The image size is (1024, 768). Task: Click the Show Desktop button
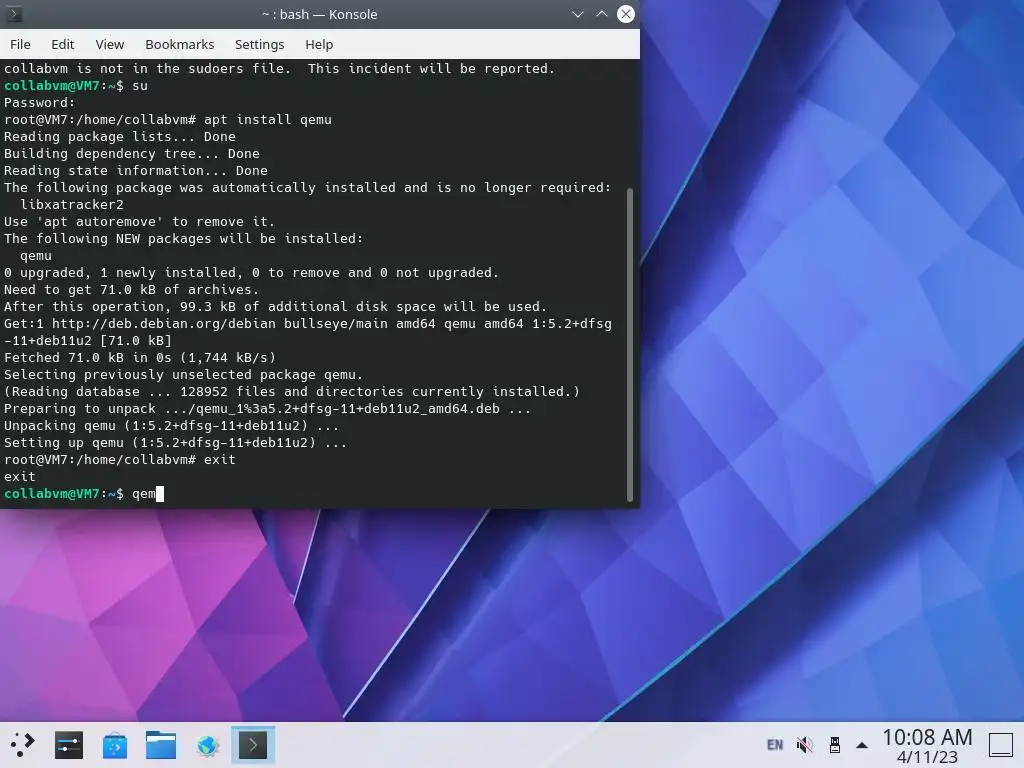pos(1000,745)
